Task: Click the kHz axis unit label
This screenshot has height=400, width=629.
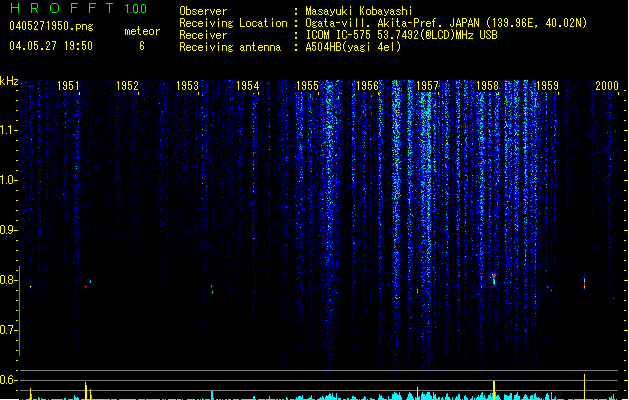Action: point(9,81)
